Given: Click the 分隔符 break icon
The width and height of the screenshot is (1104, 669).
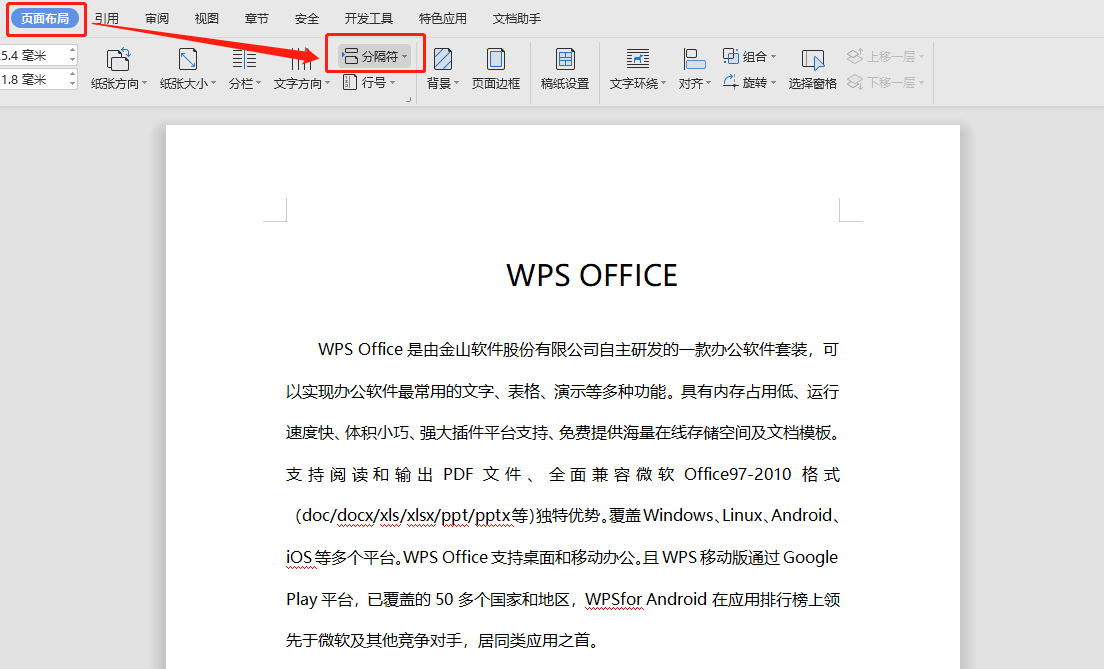Looking at the screenshot, I should click(x=350, y=56).
